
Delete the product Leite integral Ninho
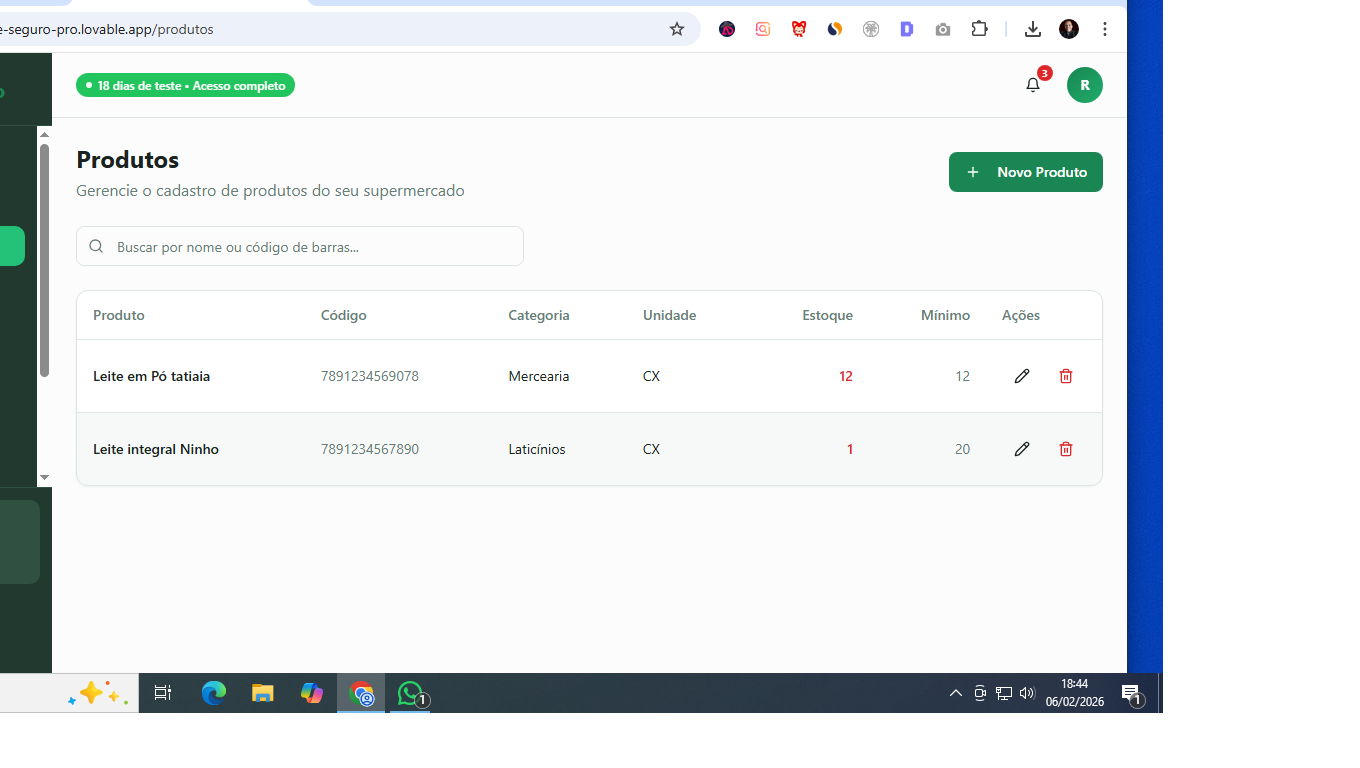[x=1065, y=448]
